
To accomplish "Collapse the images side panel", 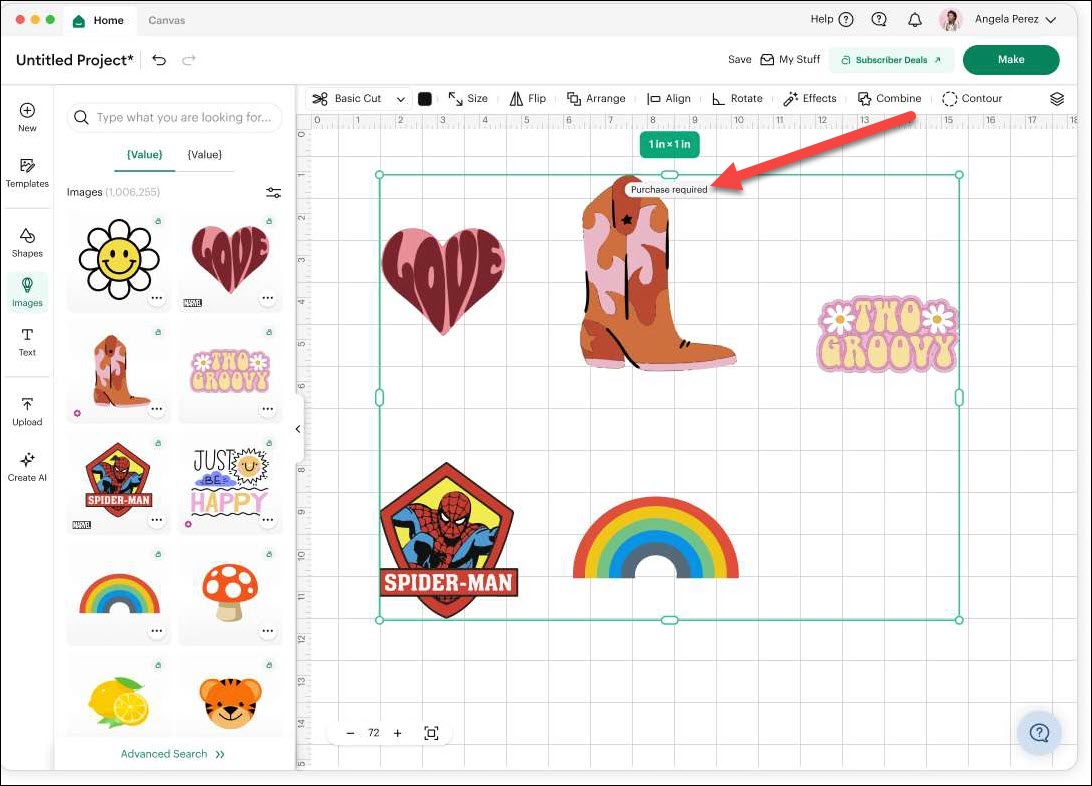I will [x=298, y=429].
